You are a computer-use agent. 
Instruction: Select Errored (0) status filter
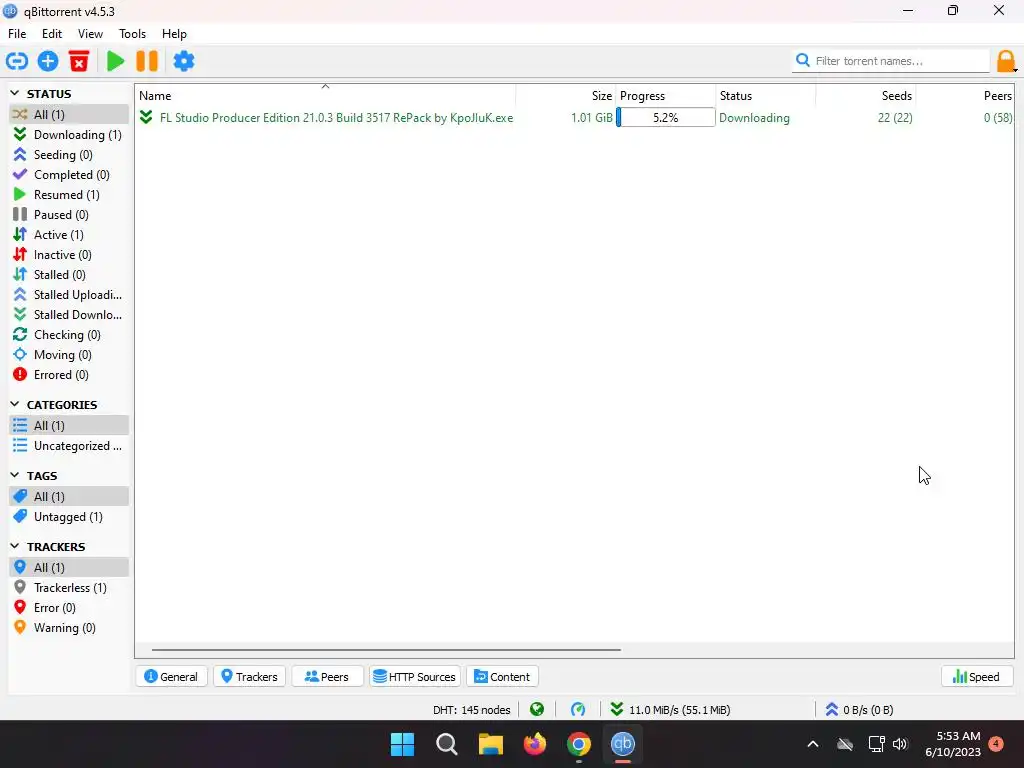point(69,375)
